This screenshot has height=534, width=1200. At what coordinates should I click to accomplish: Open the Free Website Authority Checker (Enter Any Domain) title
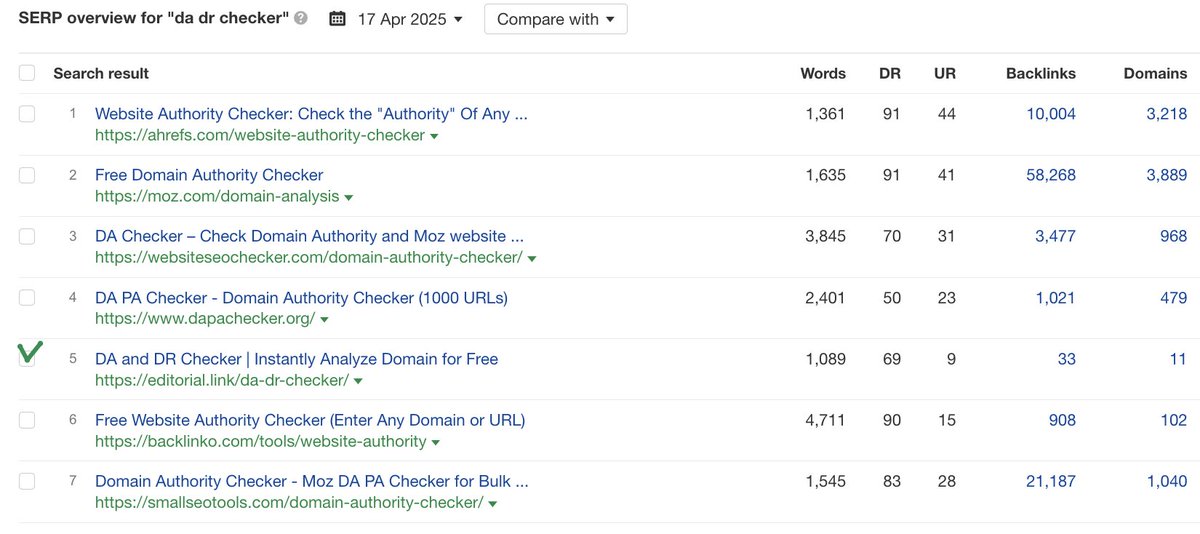coord(310,420)
